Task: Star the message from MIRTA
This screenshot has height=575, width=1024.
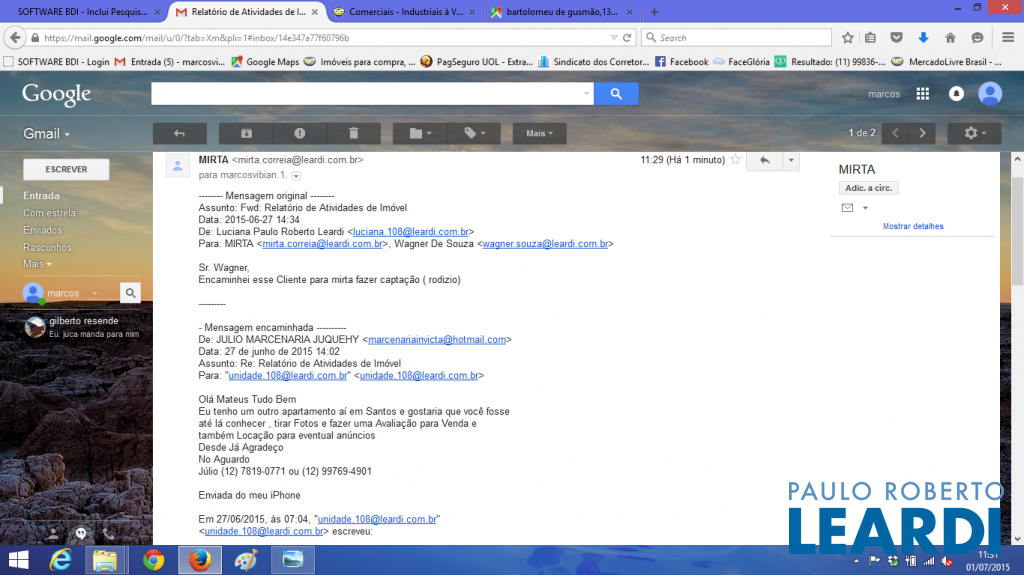Action: 736,160
